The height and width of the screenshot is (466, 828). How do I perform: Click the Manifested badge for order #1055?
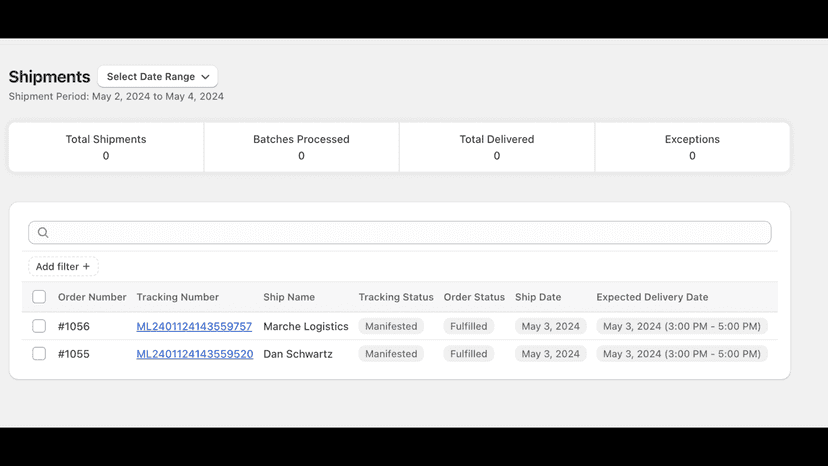tap(391, 354)
